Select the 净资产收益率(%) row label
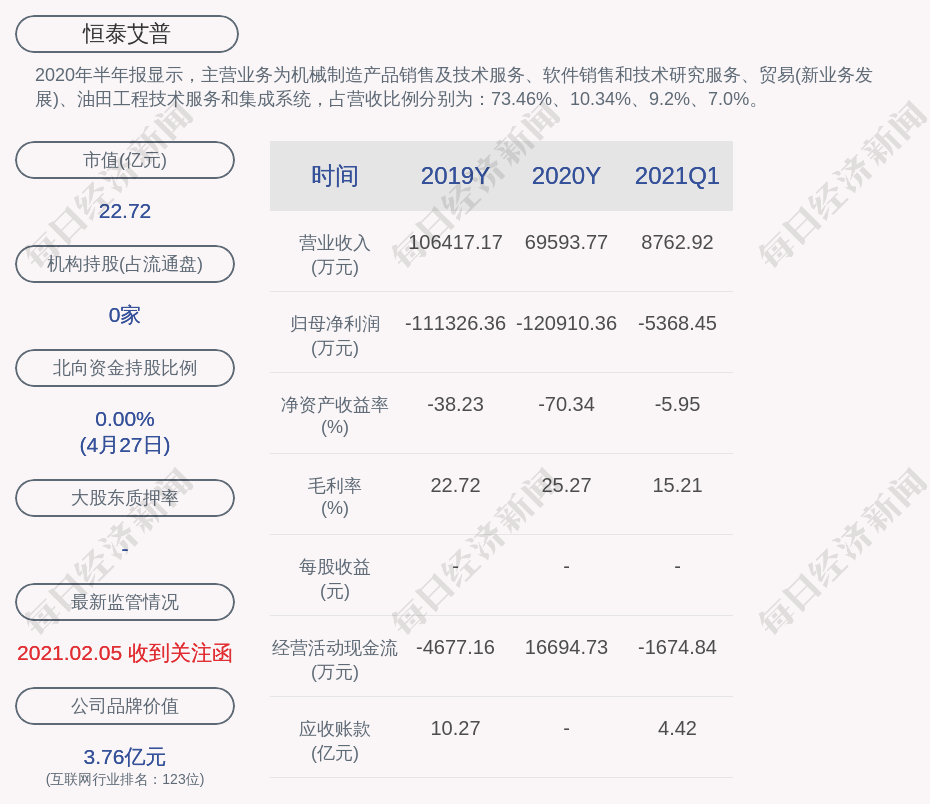The width and height of the screenshot is (930, 804). pos(334,416)
